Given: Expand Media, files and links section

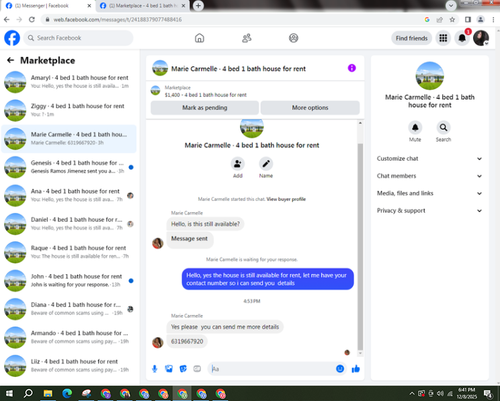Looking at the screenshot, I should (430, 193).
